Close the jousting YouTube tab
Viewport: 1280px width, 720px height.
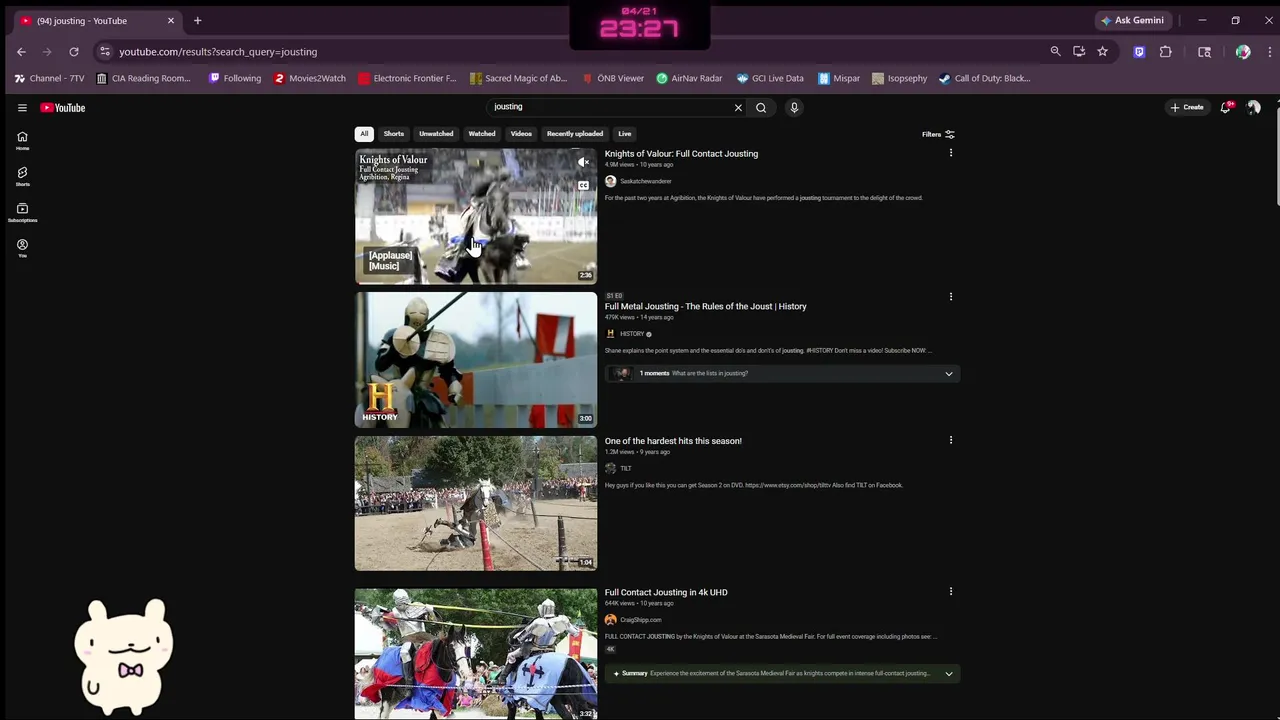[x=171, y=20]
